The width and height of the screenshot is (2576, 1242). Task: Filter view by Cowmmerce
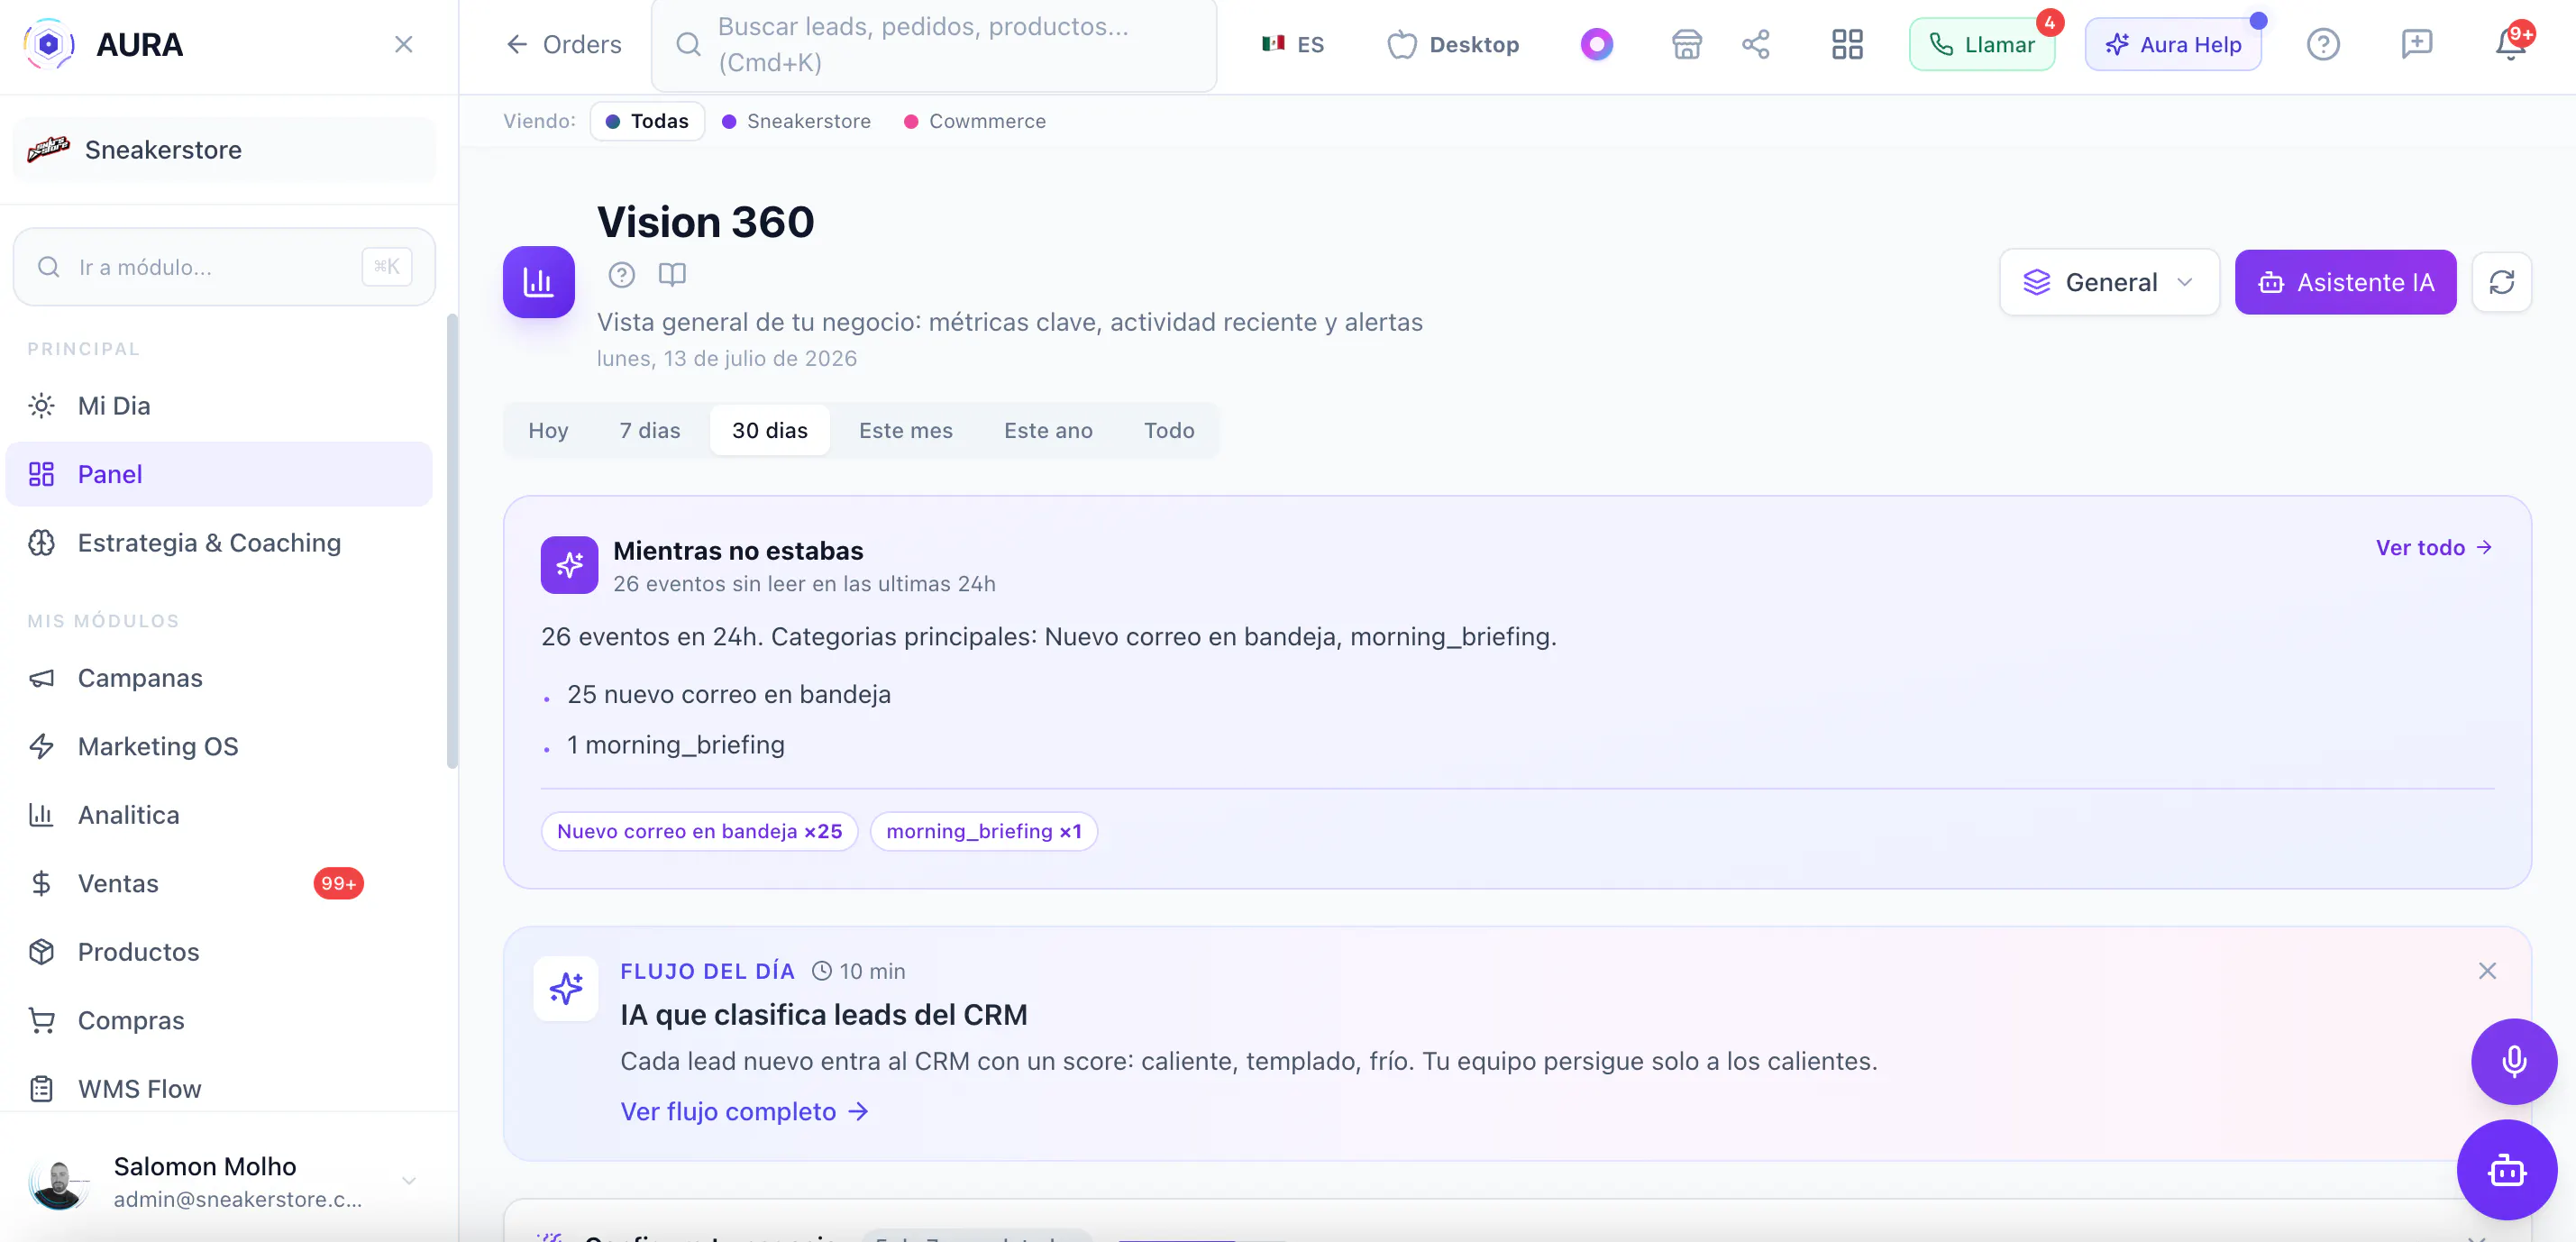click(x=975, y=121)
